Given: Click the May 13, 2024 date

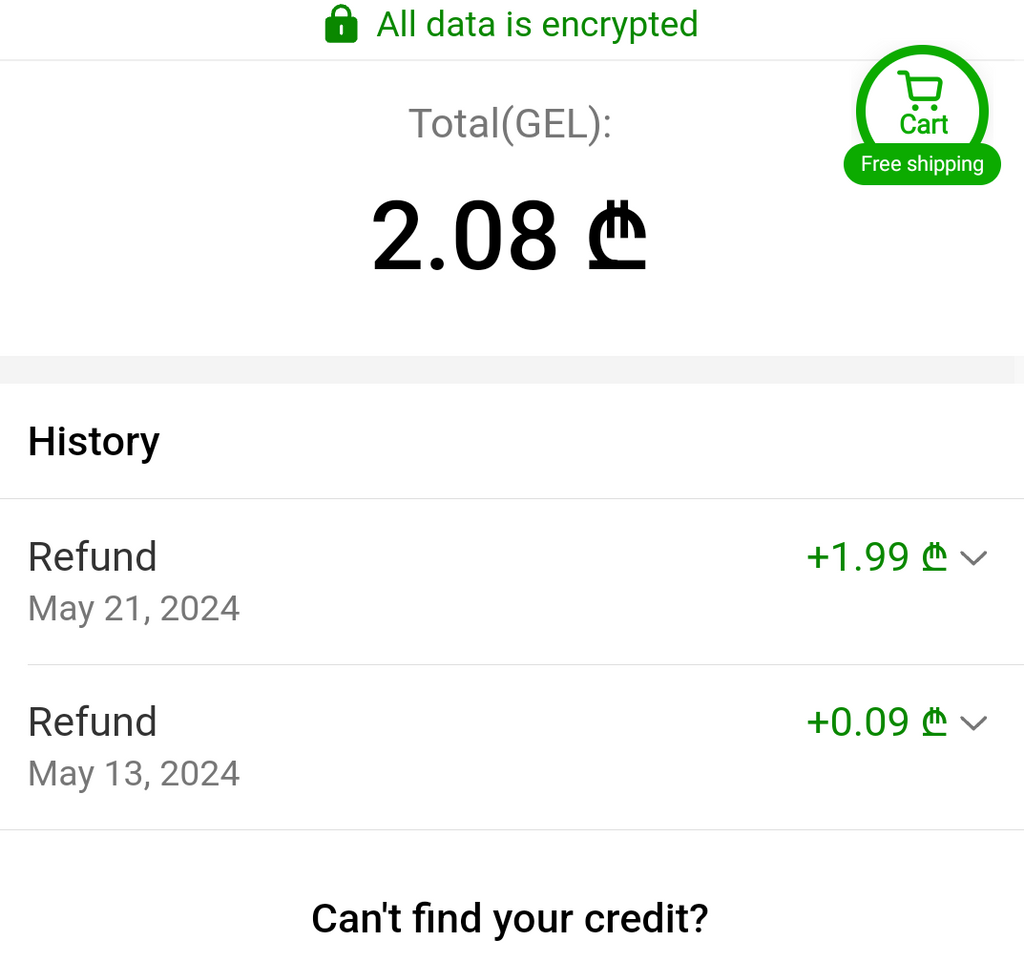Looking at the screenshot, I should pos(134,773).
